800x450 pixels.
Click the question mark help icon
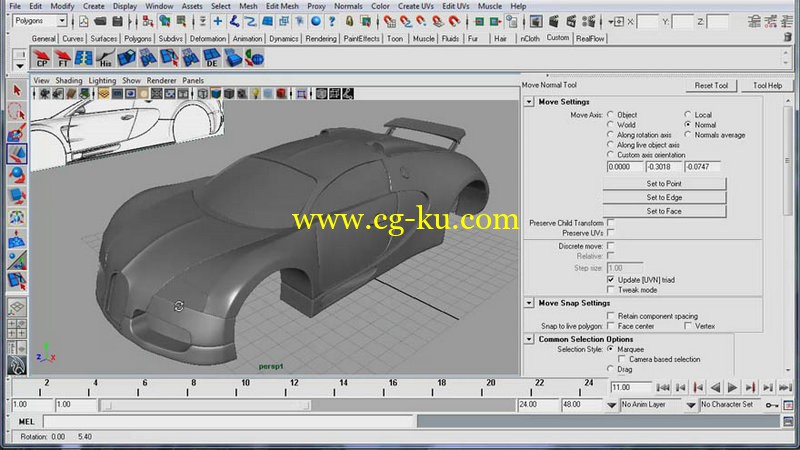[332, 21]
